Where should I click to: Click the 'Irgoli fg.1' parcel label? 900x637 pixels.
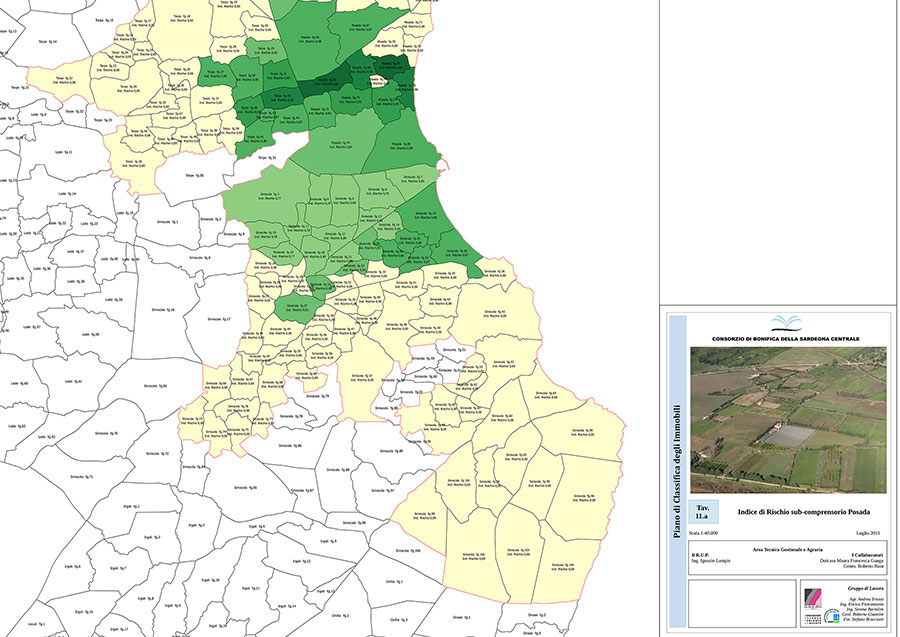pyautogui.click(x=131, y=507)
